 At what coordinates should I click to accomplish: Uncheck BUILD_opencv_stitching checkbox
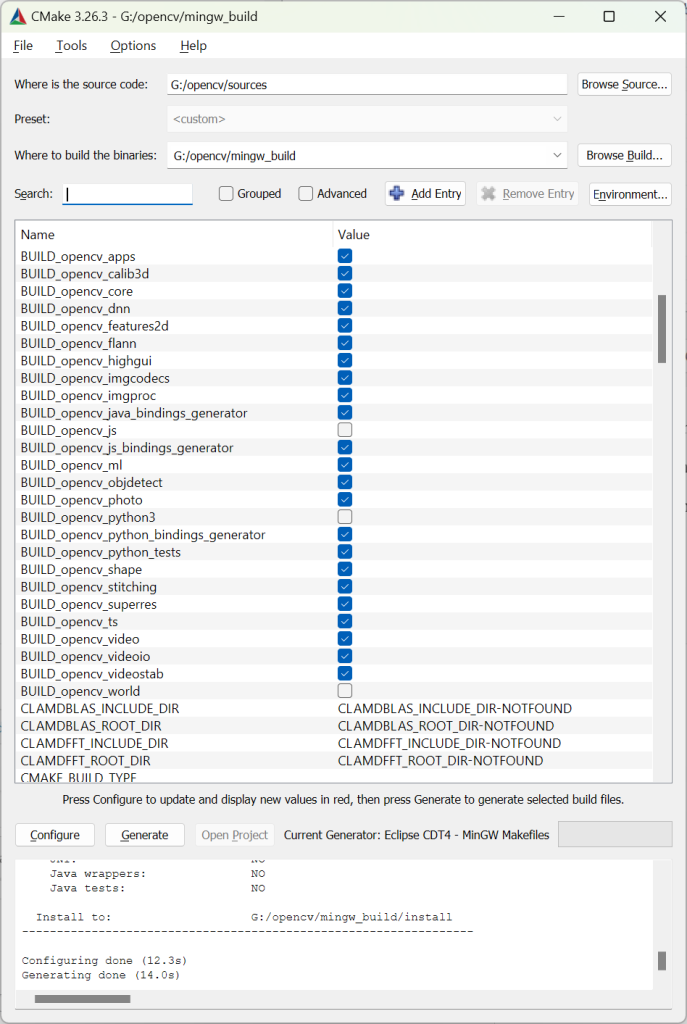click(345, 586)
